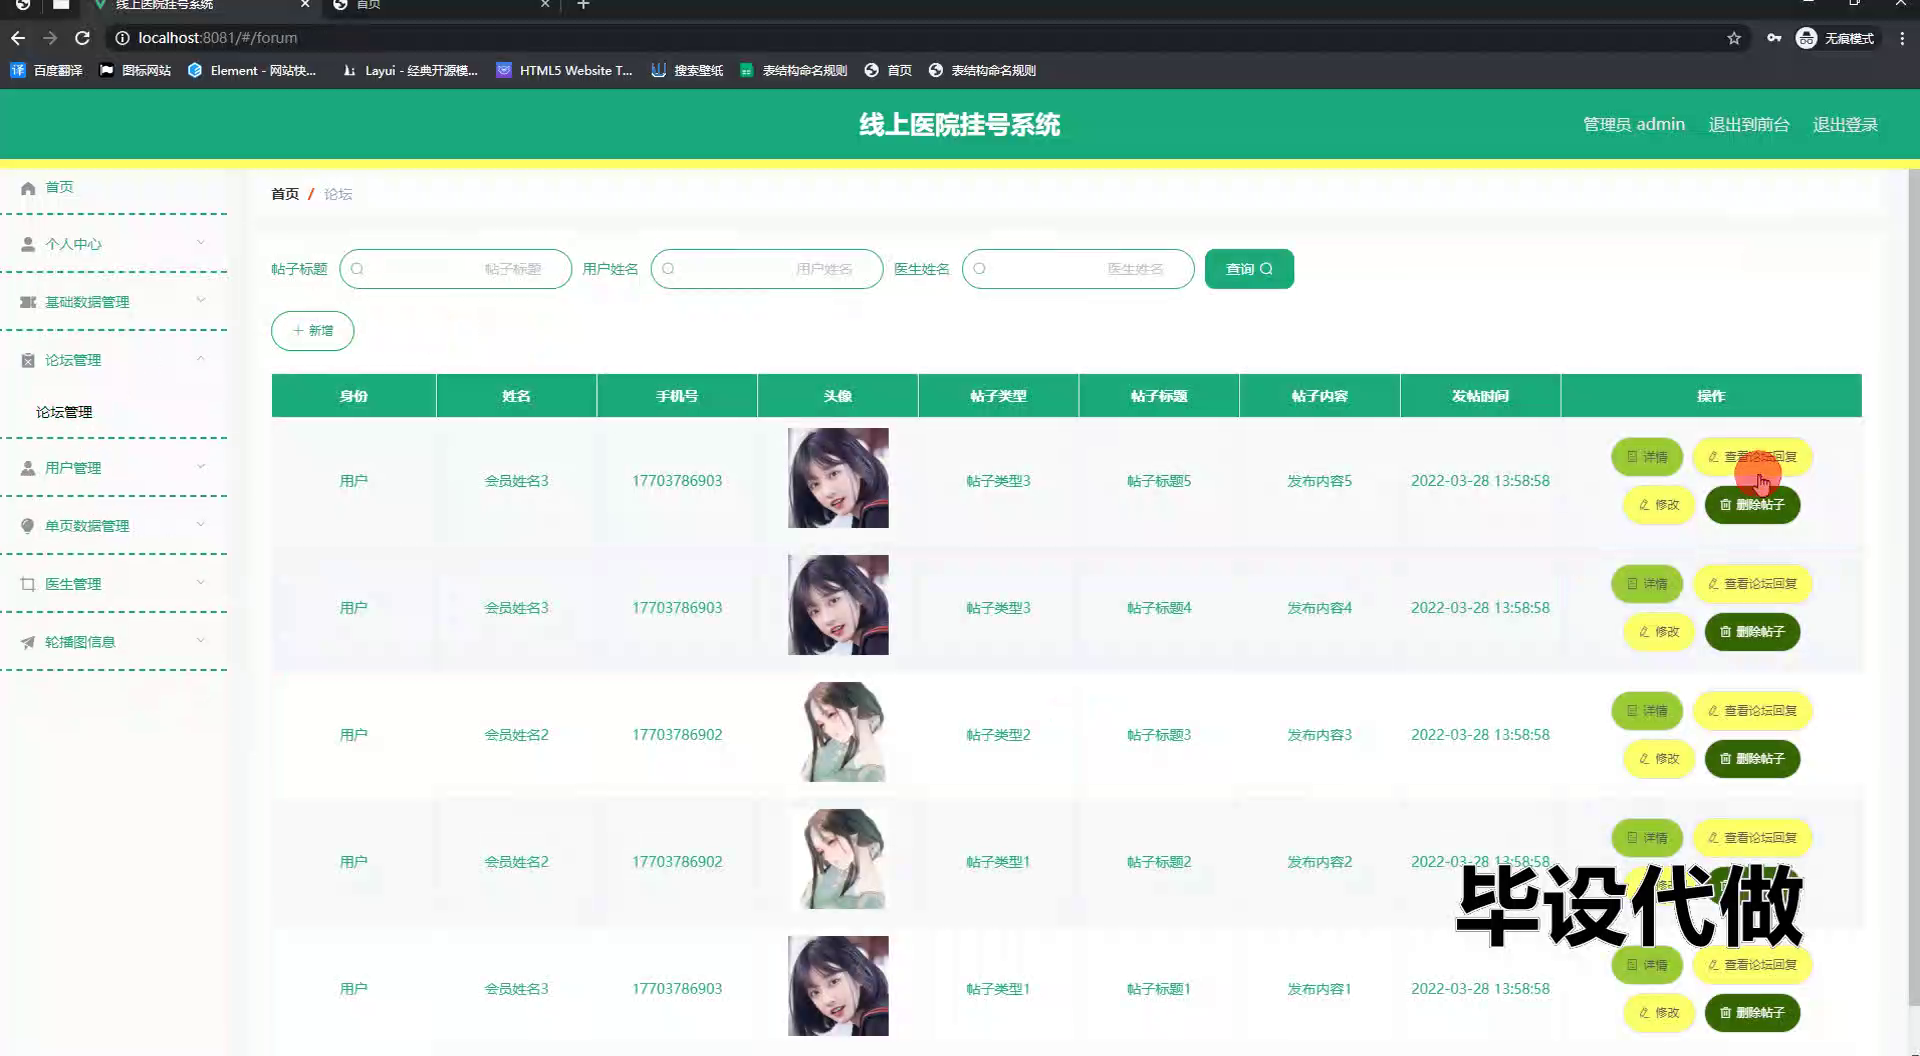This screenshot has width=1920, height=1056.
Task: Click the crop icon for 医生管理
Action: (x=28, y=584)
